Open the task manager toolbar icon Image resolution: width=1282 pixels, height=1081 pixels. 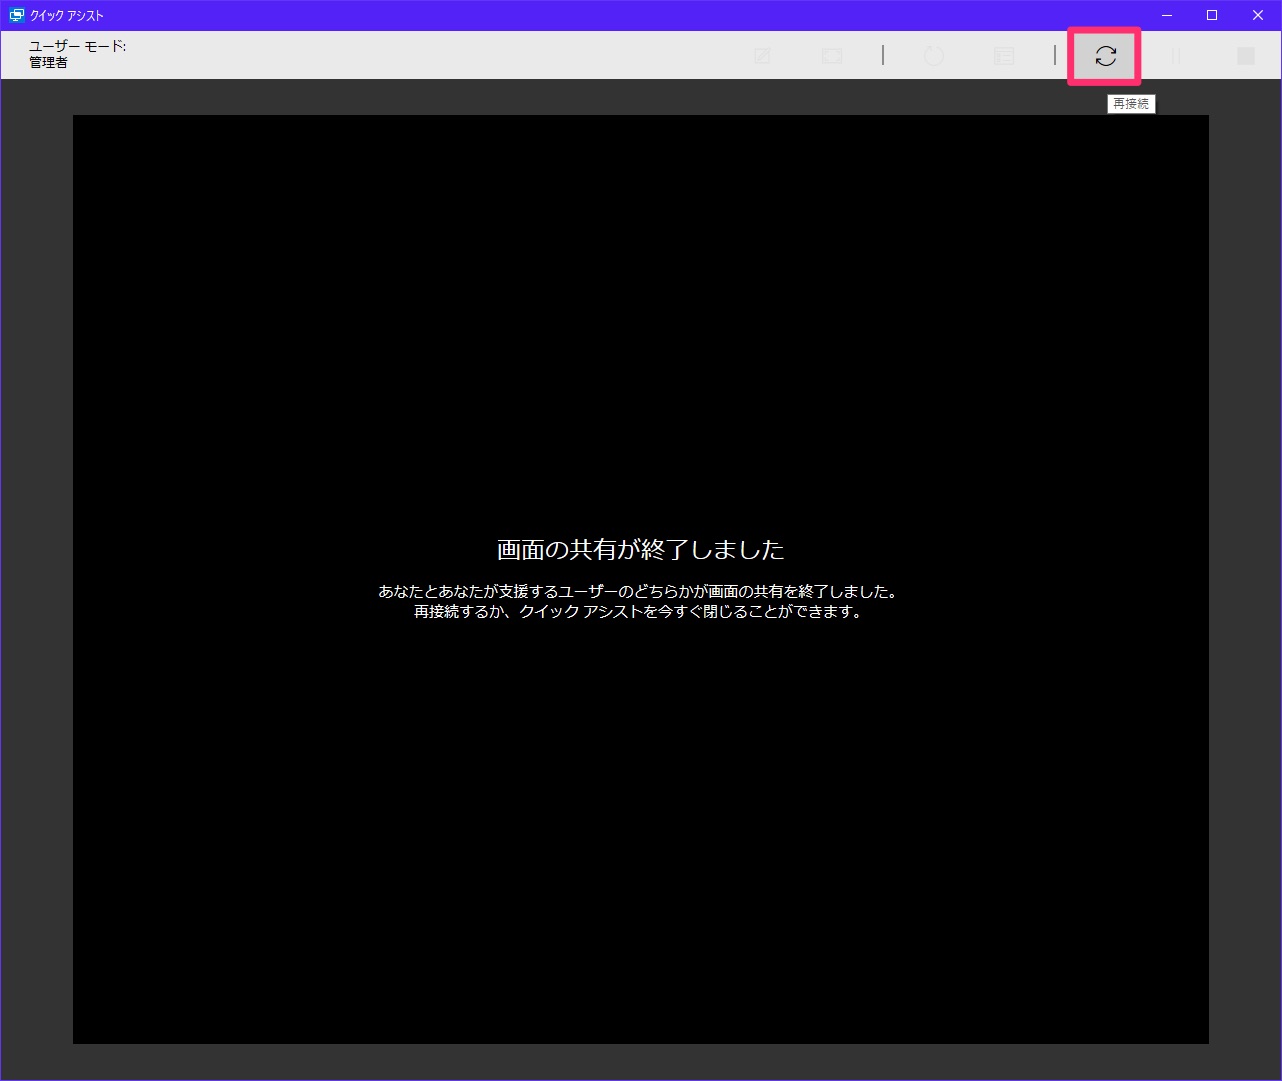(x=1004, y=56)
